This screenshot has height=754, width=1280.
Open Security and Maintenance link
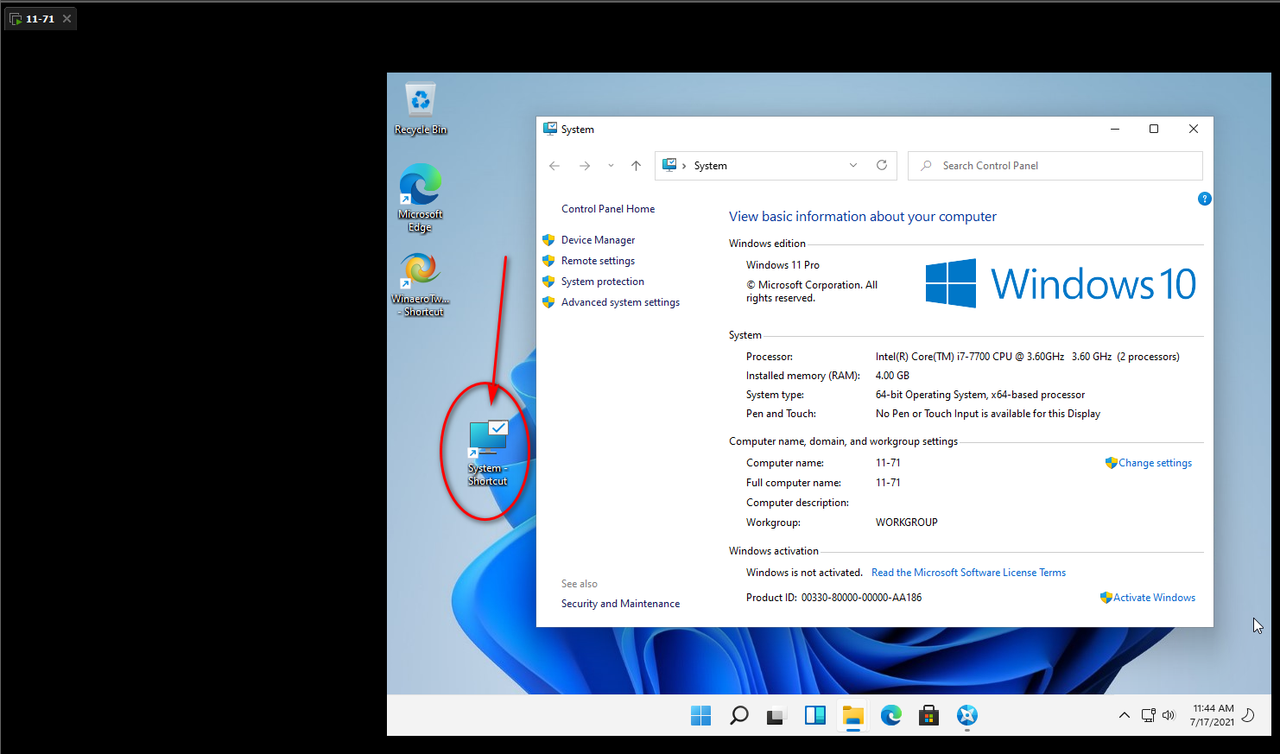(620, 604)
